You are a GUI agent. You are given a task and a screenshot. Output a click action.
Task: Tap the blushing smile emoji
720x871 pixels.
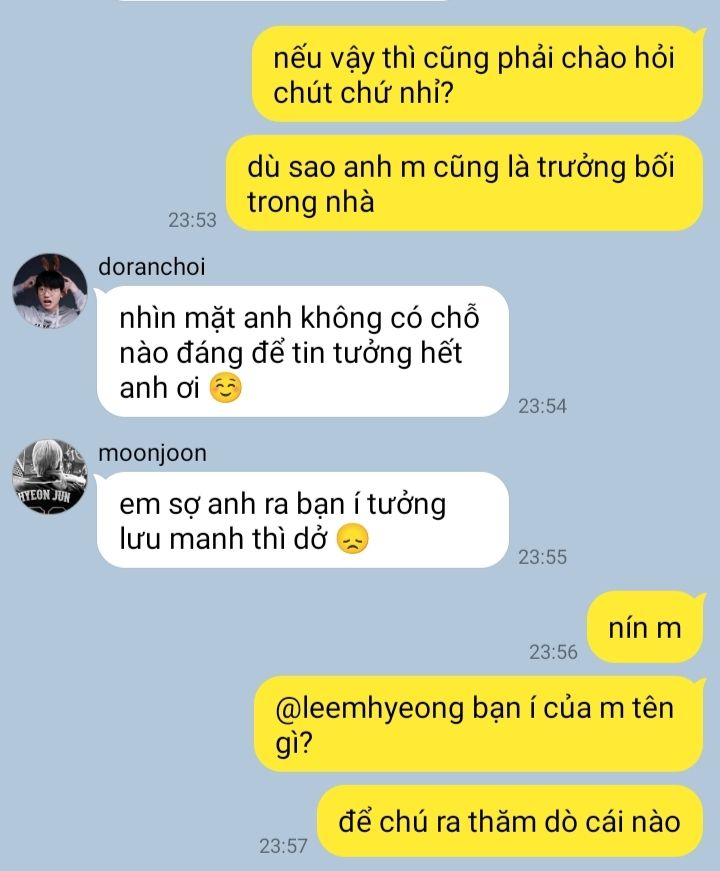(x=225, y=388)
